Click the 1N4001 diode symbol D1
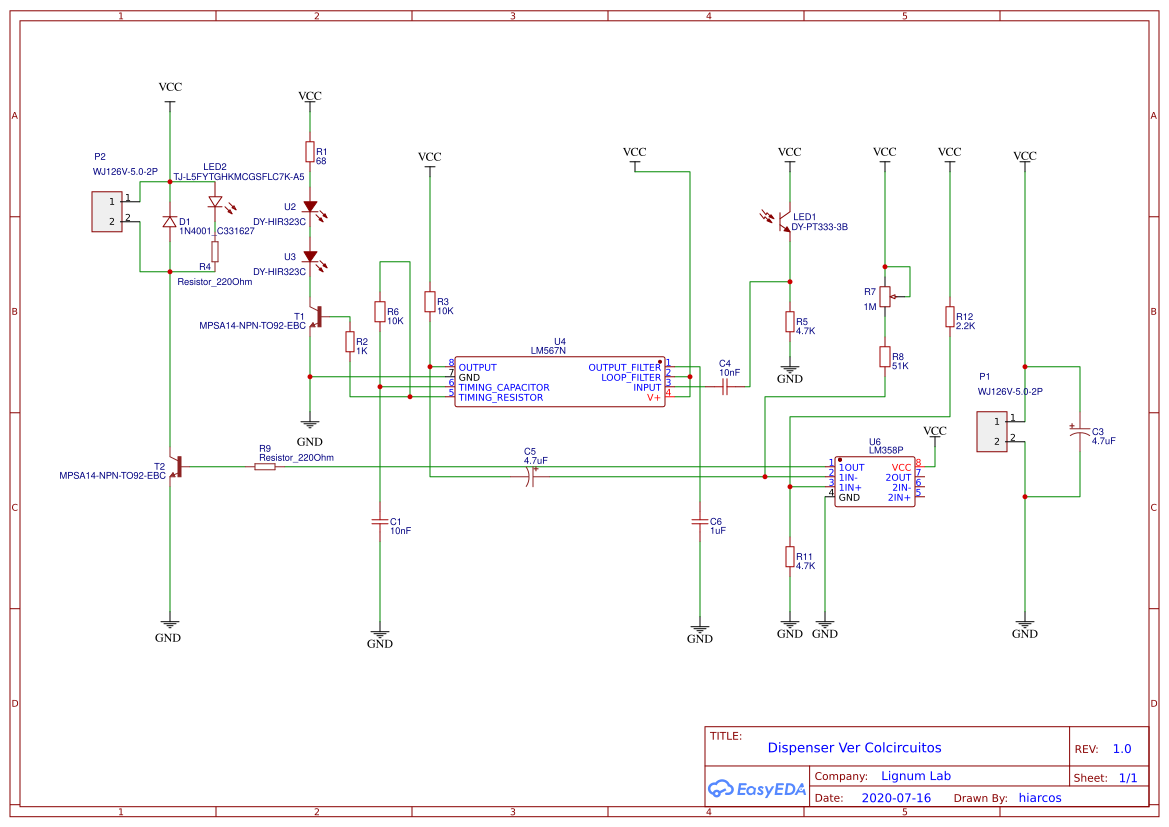The width and height of the screenshot is (1169, 827). [x=168, y=222]
